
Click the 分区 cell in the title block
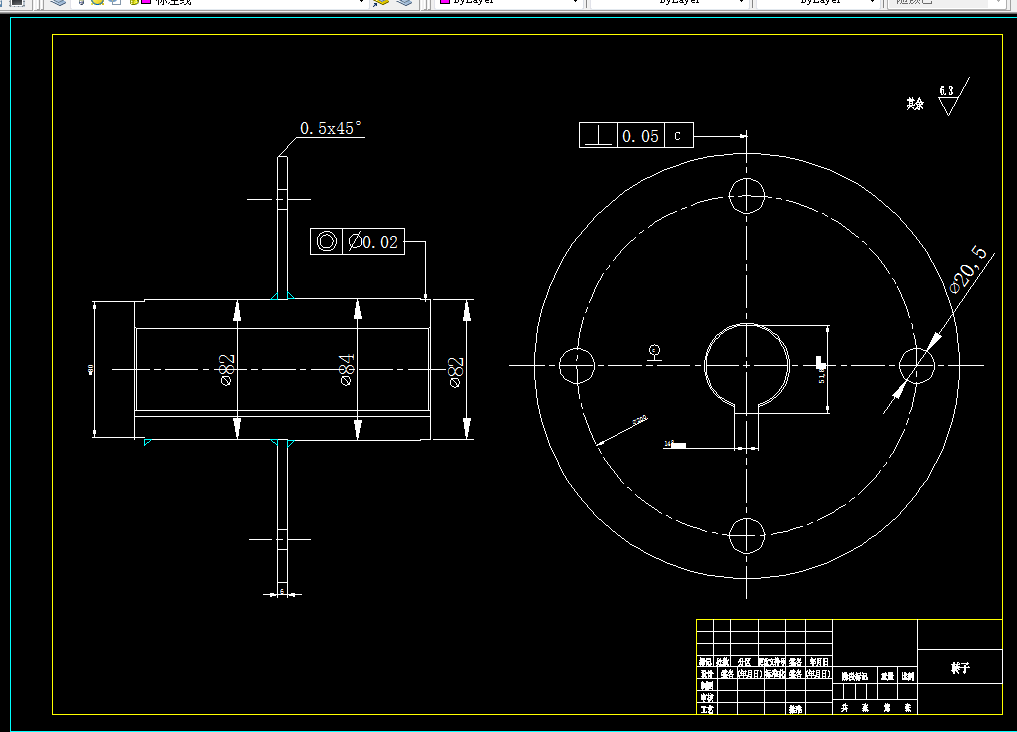pyautogui.click(x=744, y=662)
